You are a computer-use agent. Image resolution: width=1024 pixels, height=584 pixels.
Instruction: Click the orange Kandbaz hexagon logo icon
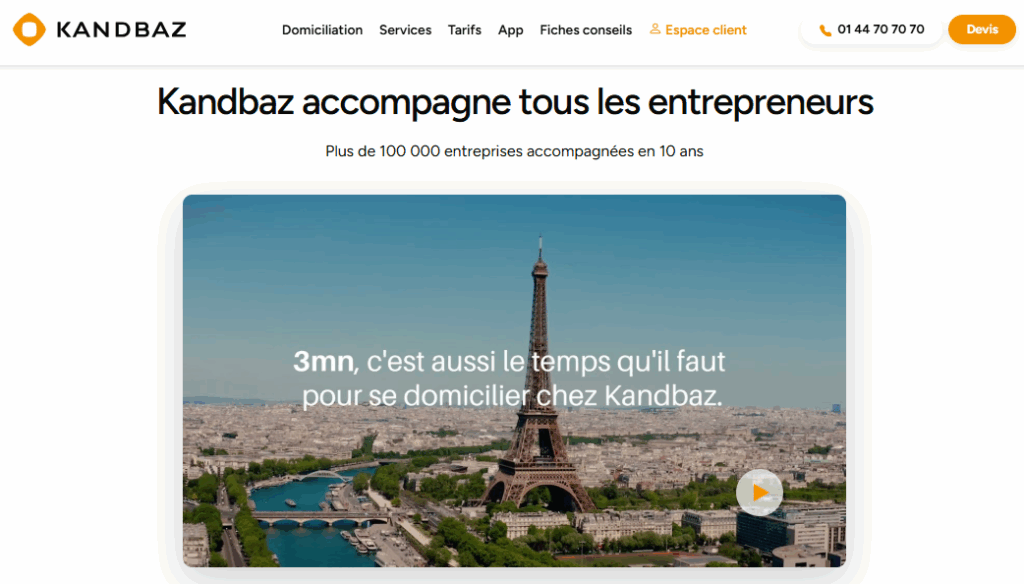[29, 29]
